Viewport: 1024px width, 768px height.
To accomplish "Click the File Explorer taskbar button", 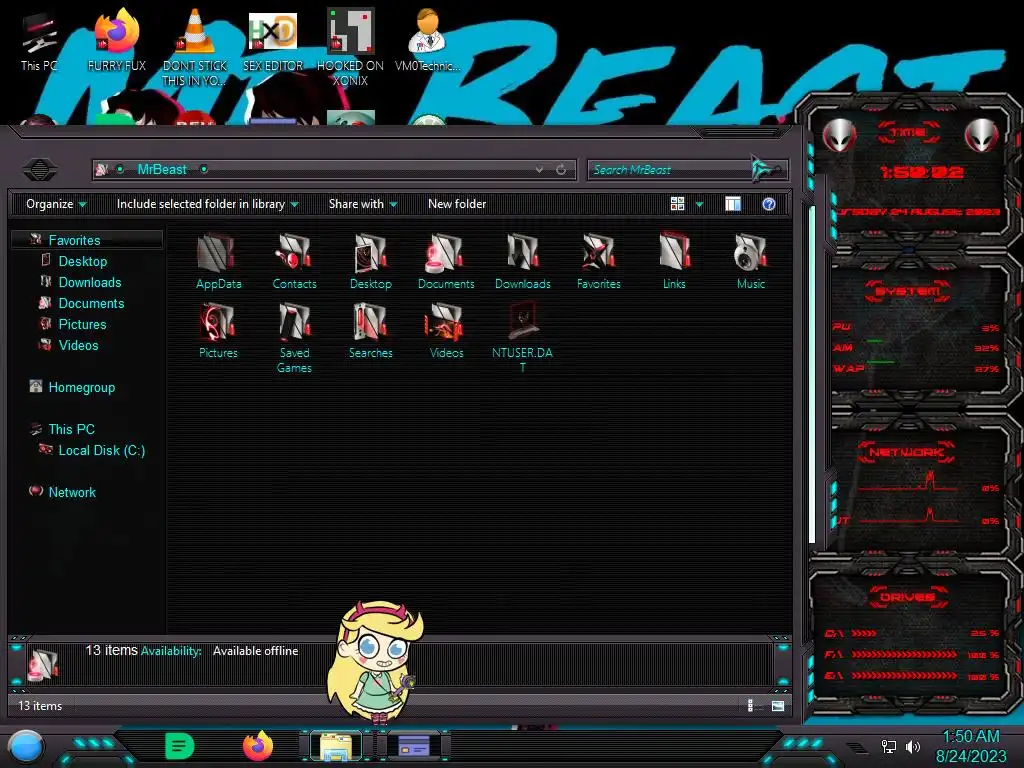I will 336,746.
